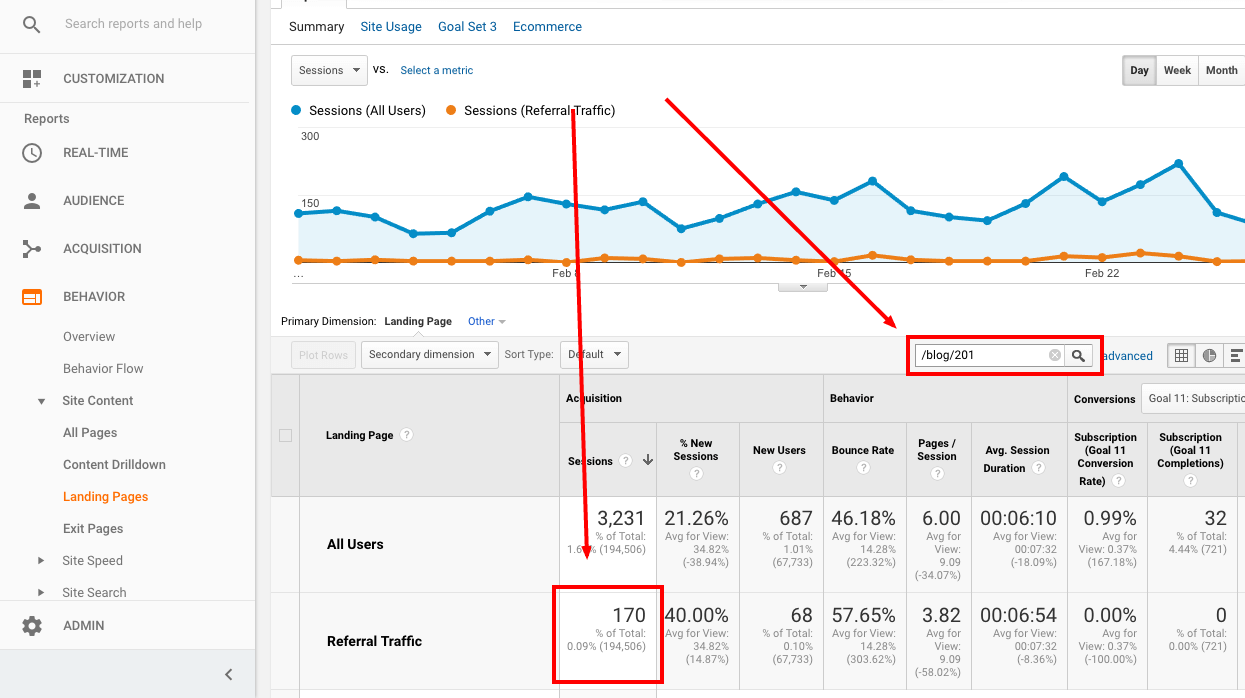Toggle the Day chart granularity
The image size is (1245, 698).
click(x=1138, y=70)
